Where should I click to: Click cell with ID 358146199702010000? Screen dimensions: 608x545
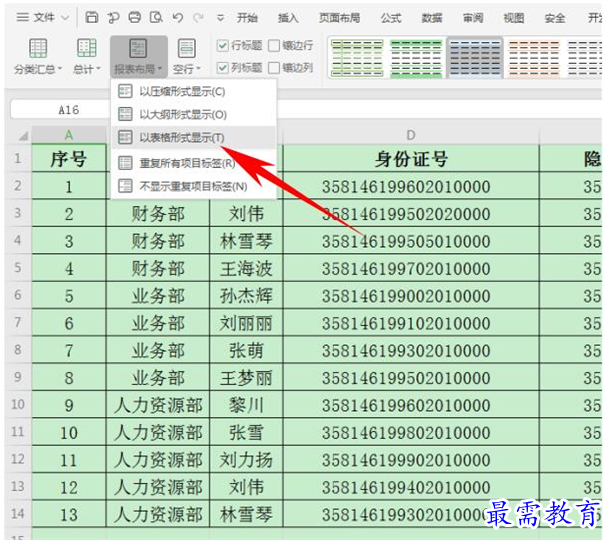(x=411, y=268)
